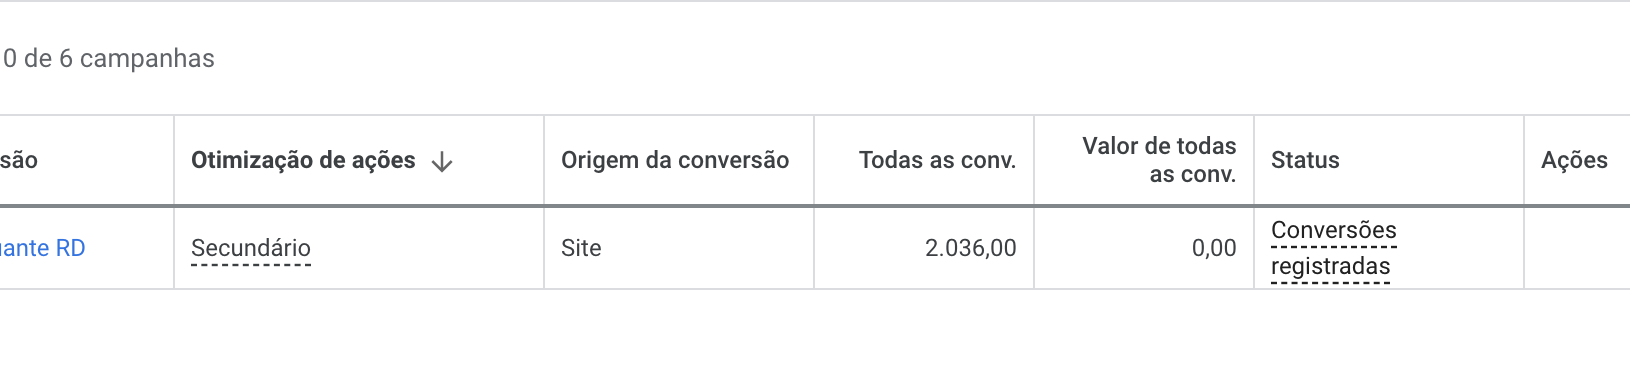The width and height of the screenshot is (1630, 372).
Task: Click the Conversões registradas status label
Action: 1334,248
